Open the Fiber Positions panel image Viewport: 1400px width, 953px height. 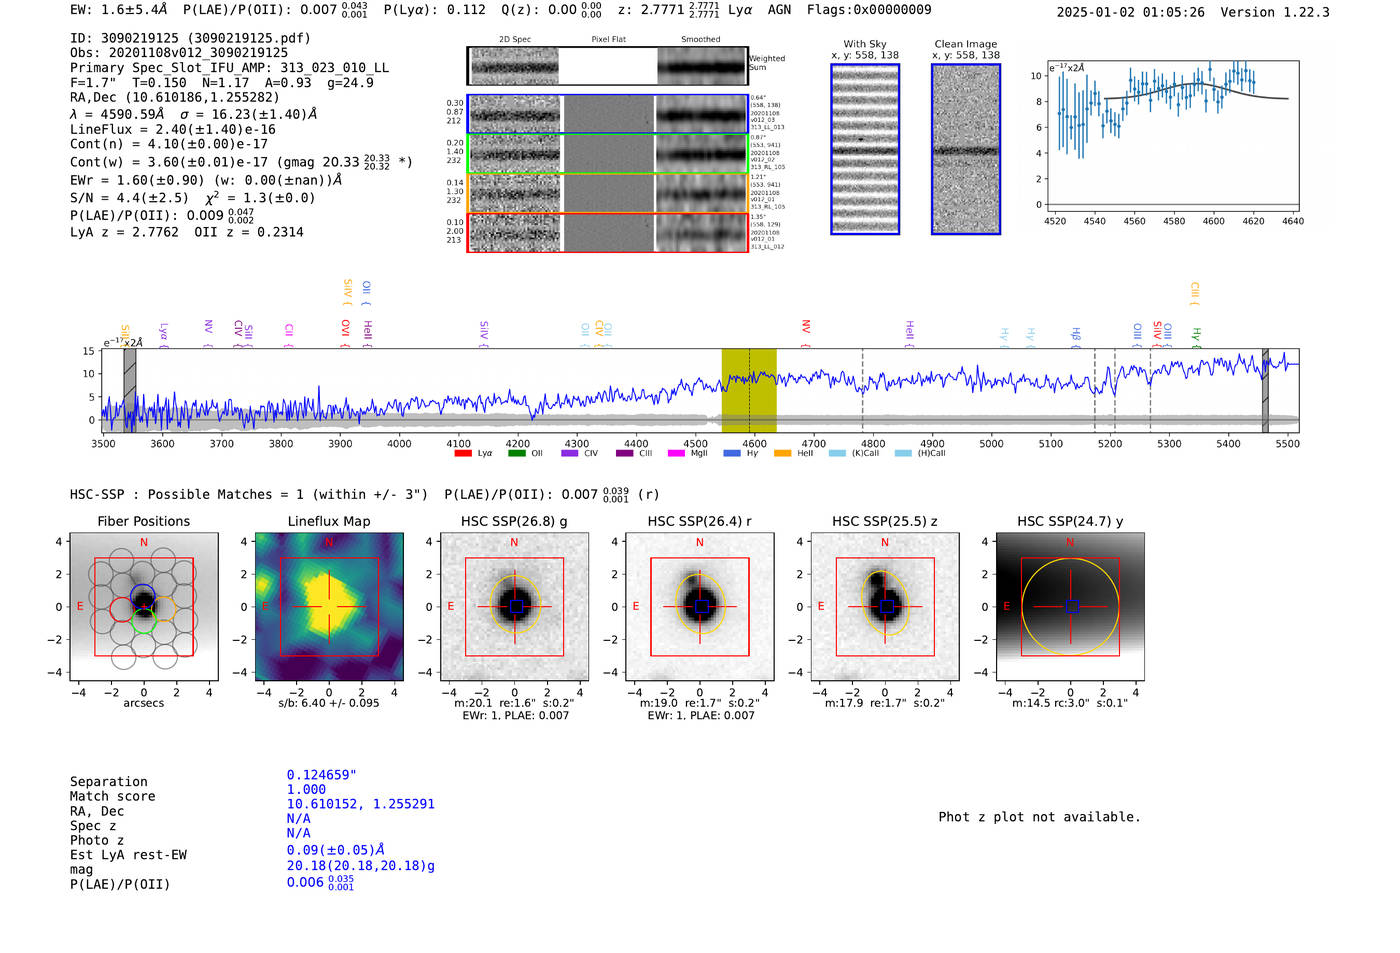click(144, 607)
